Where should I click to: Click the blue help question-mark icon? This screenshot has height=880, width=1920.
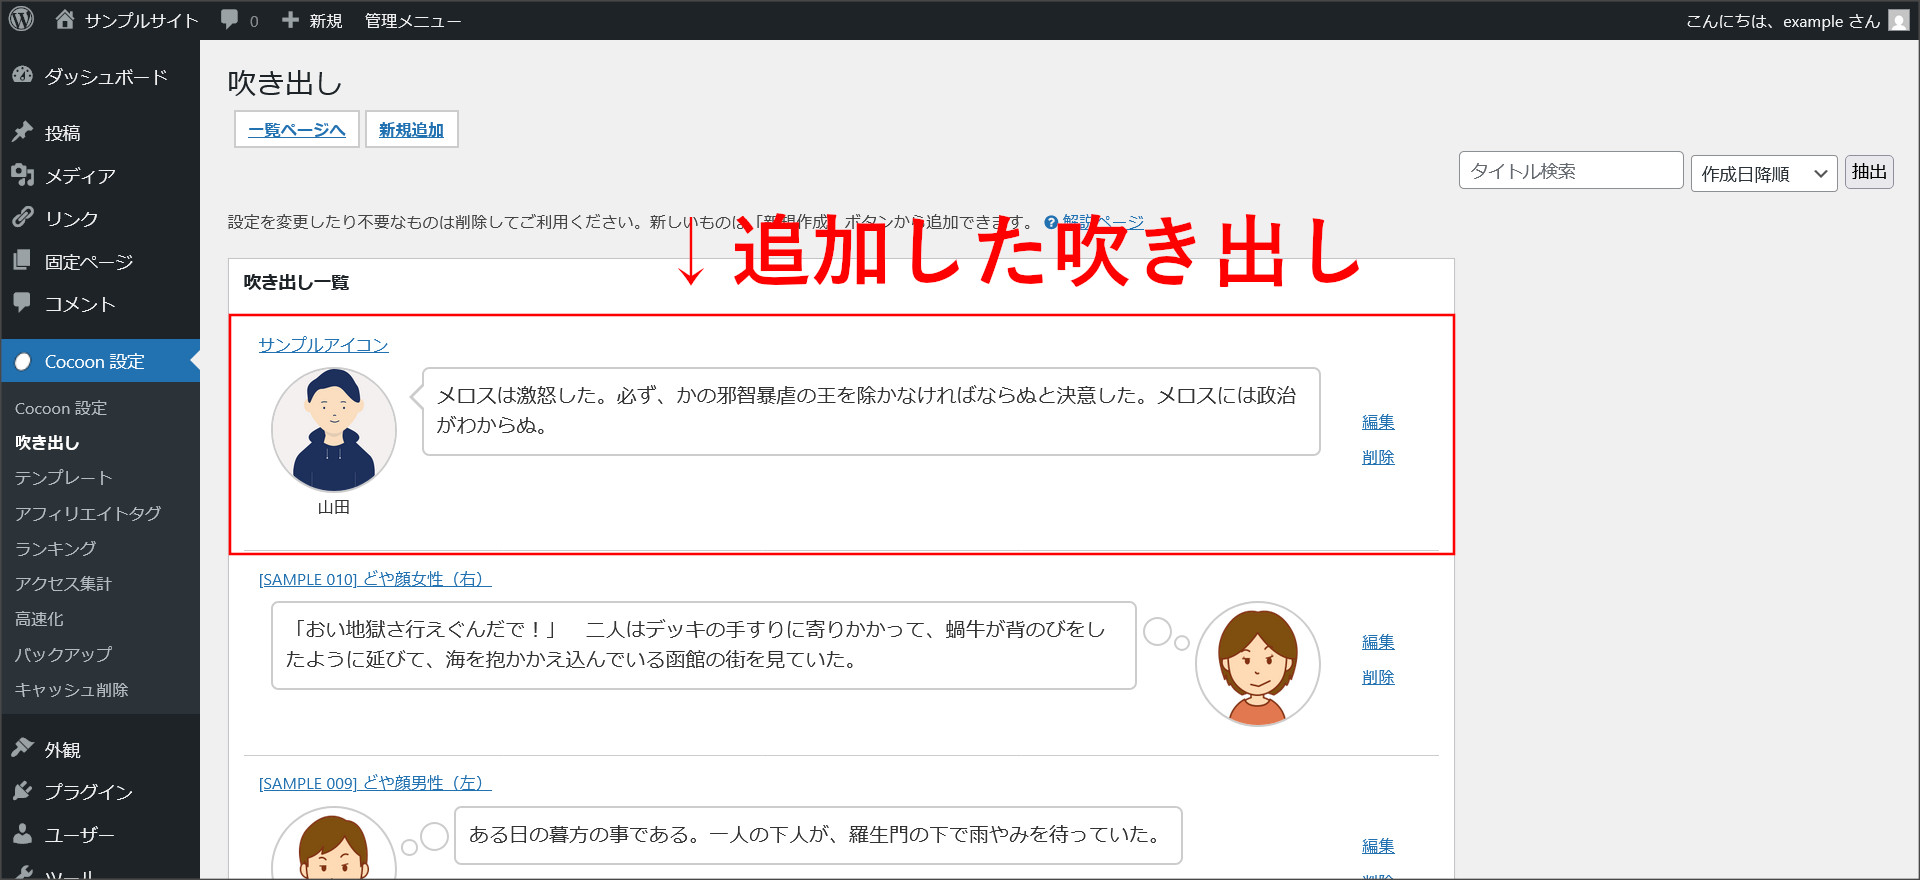pos(1051,222)
